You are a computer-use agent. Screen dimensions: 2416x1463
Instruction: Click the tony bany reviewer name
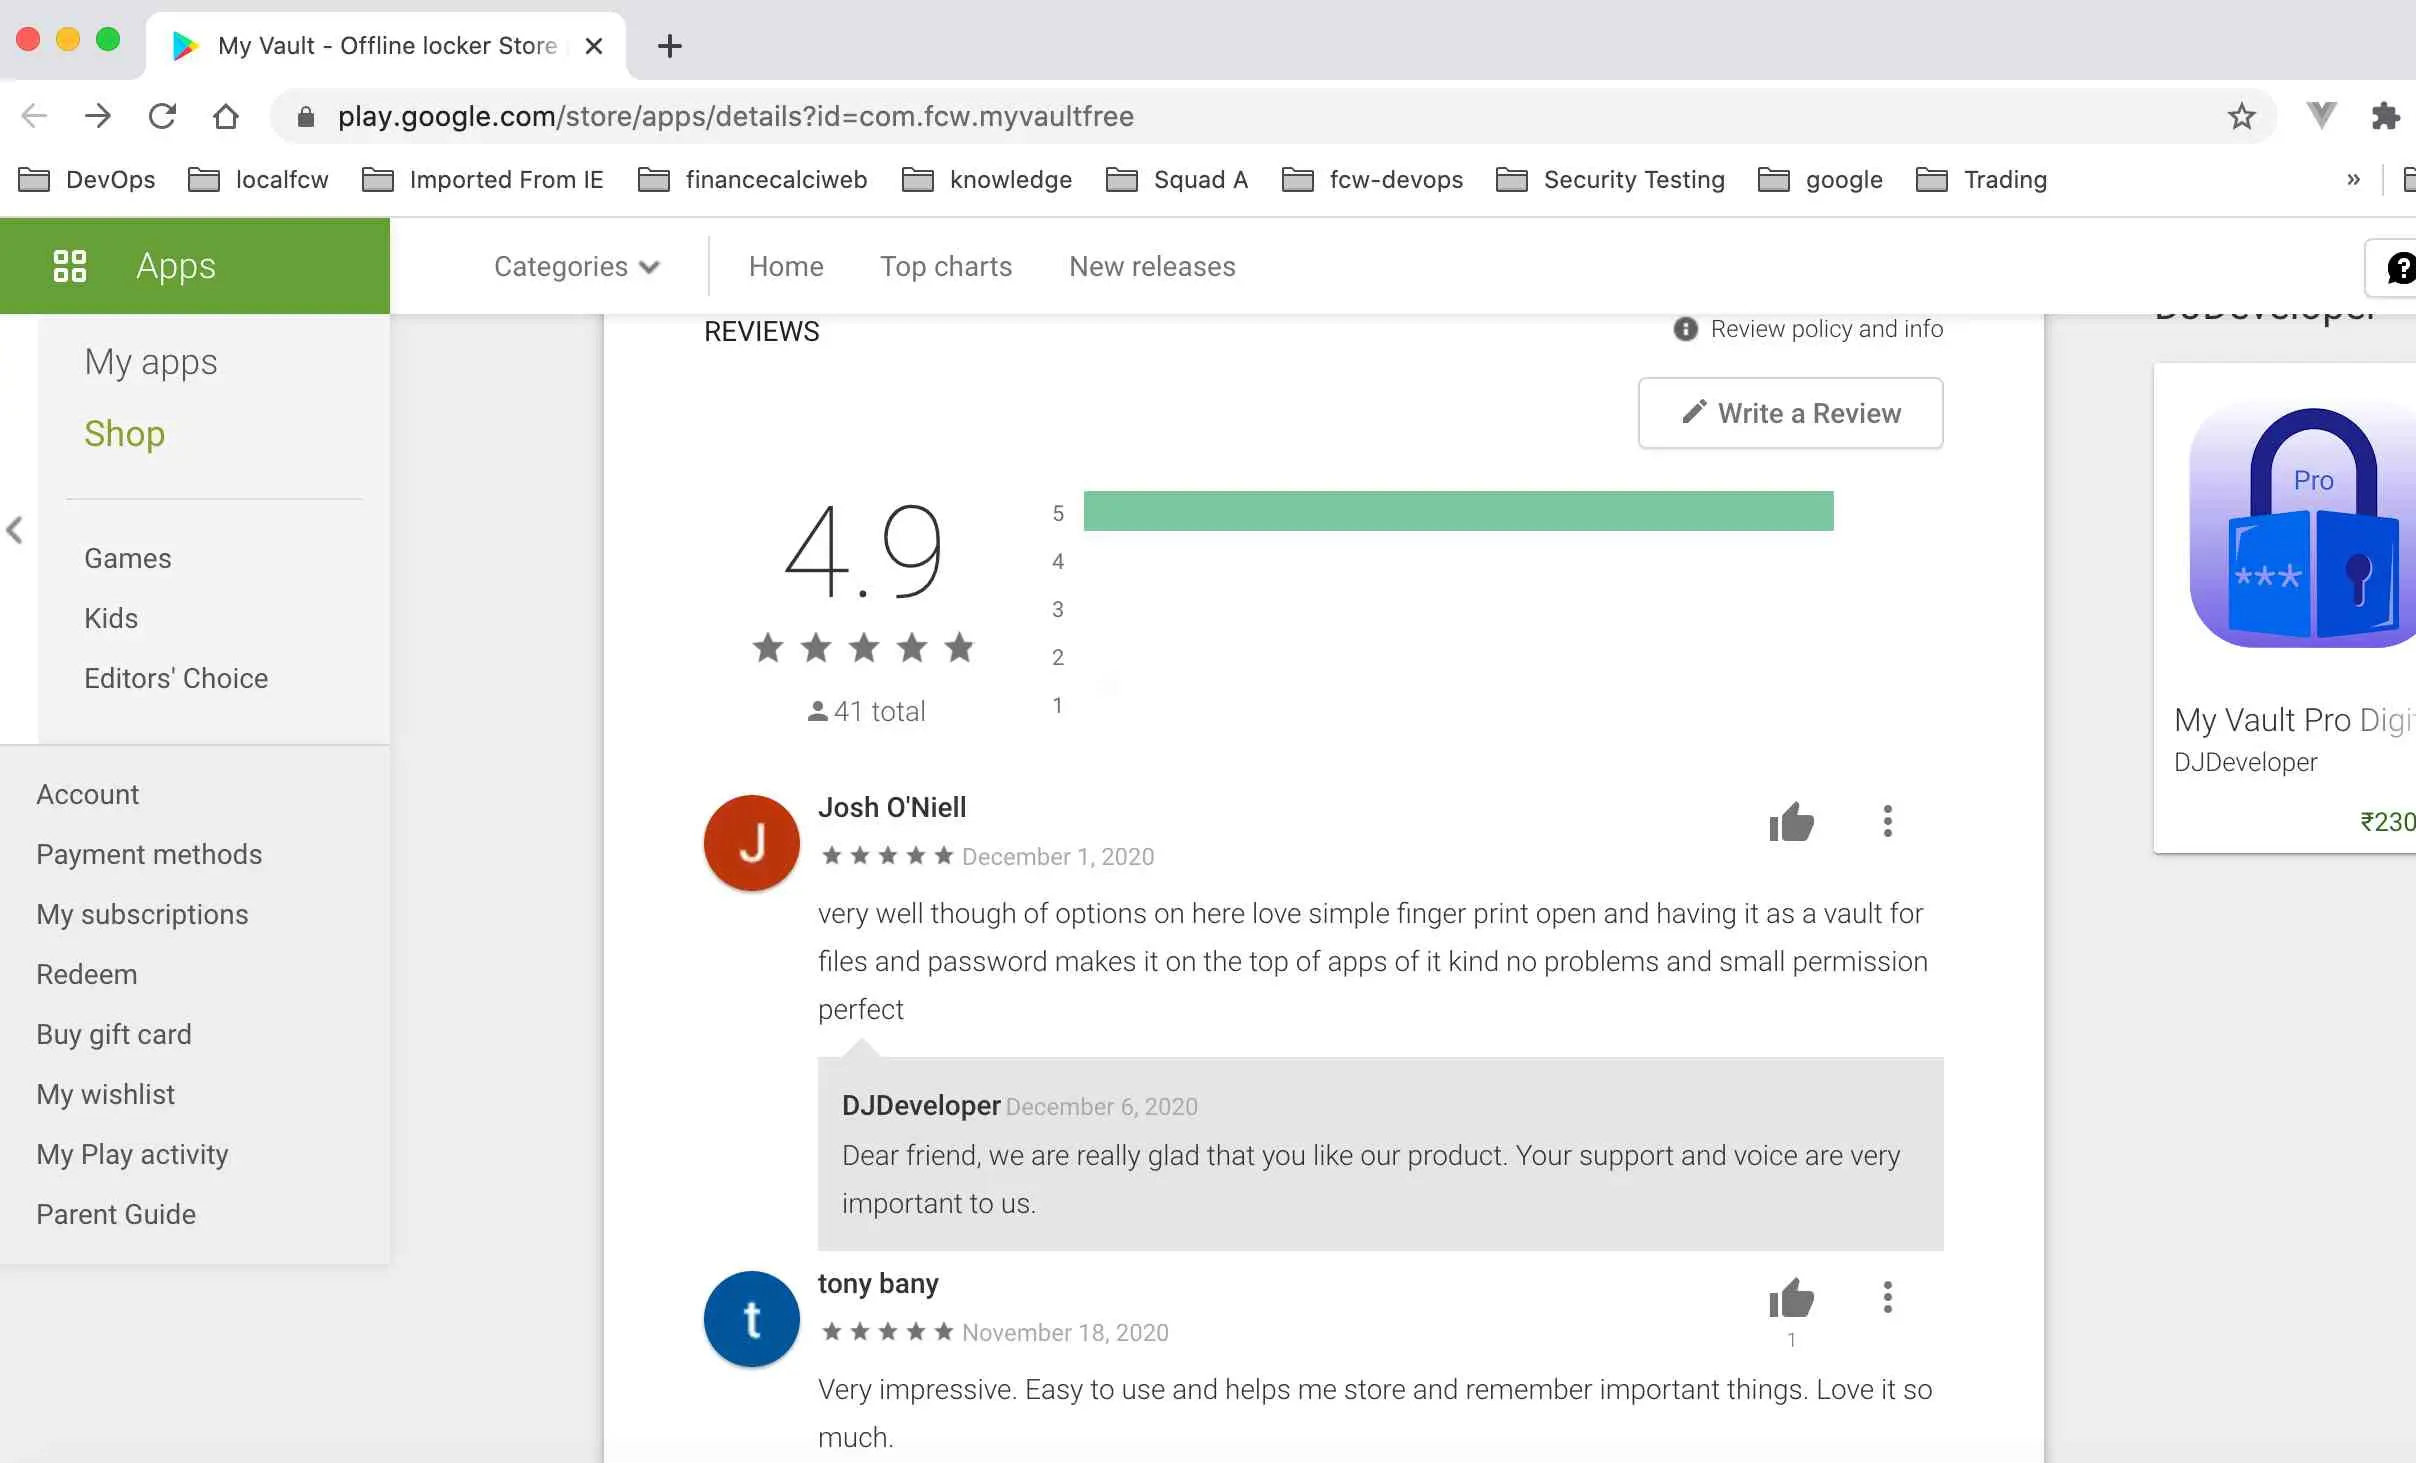coord(878,1283)
